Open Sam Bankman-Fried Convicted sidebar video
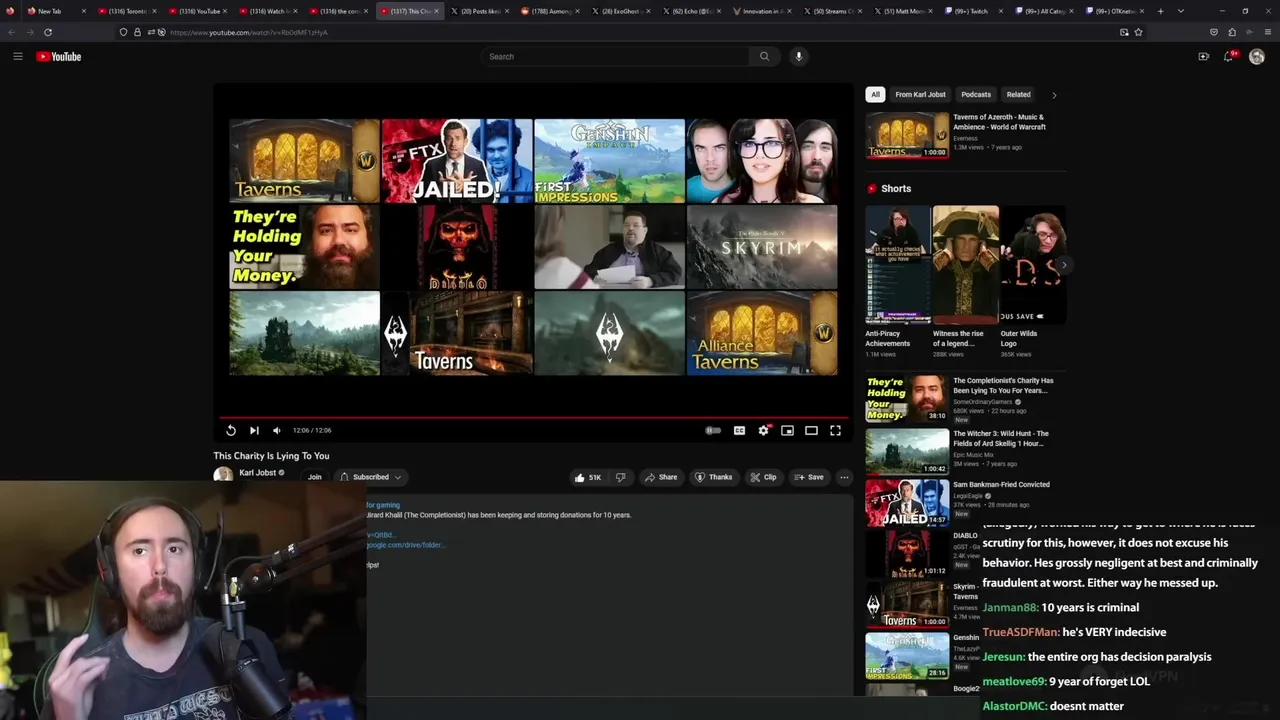Screen dimensions: 1280x720 [907, 503]
